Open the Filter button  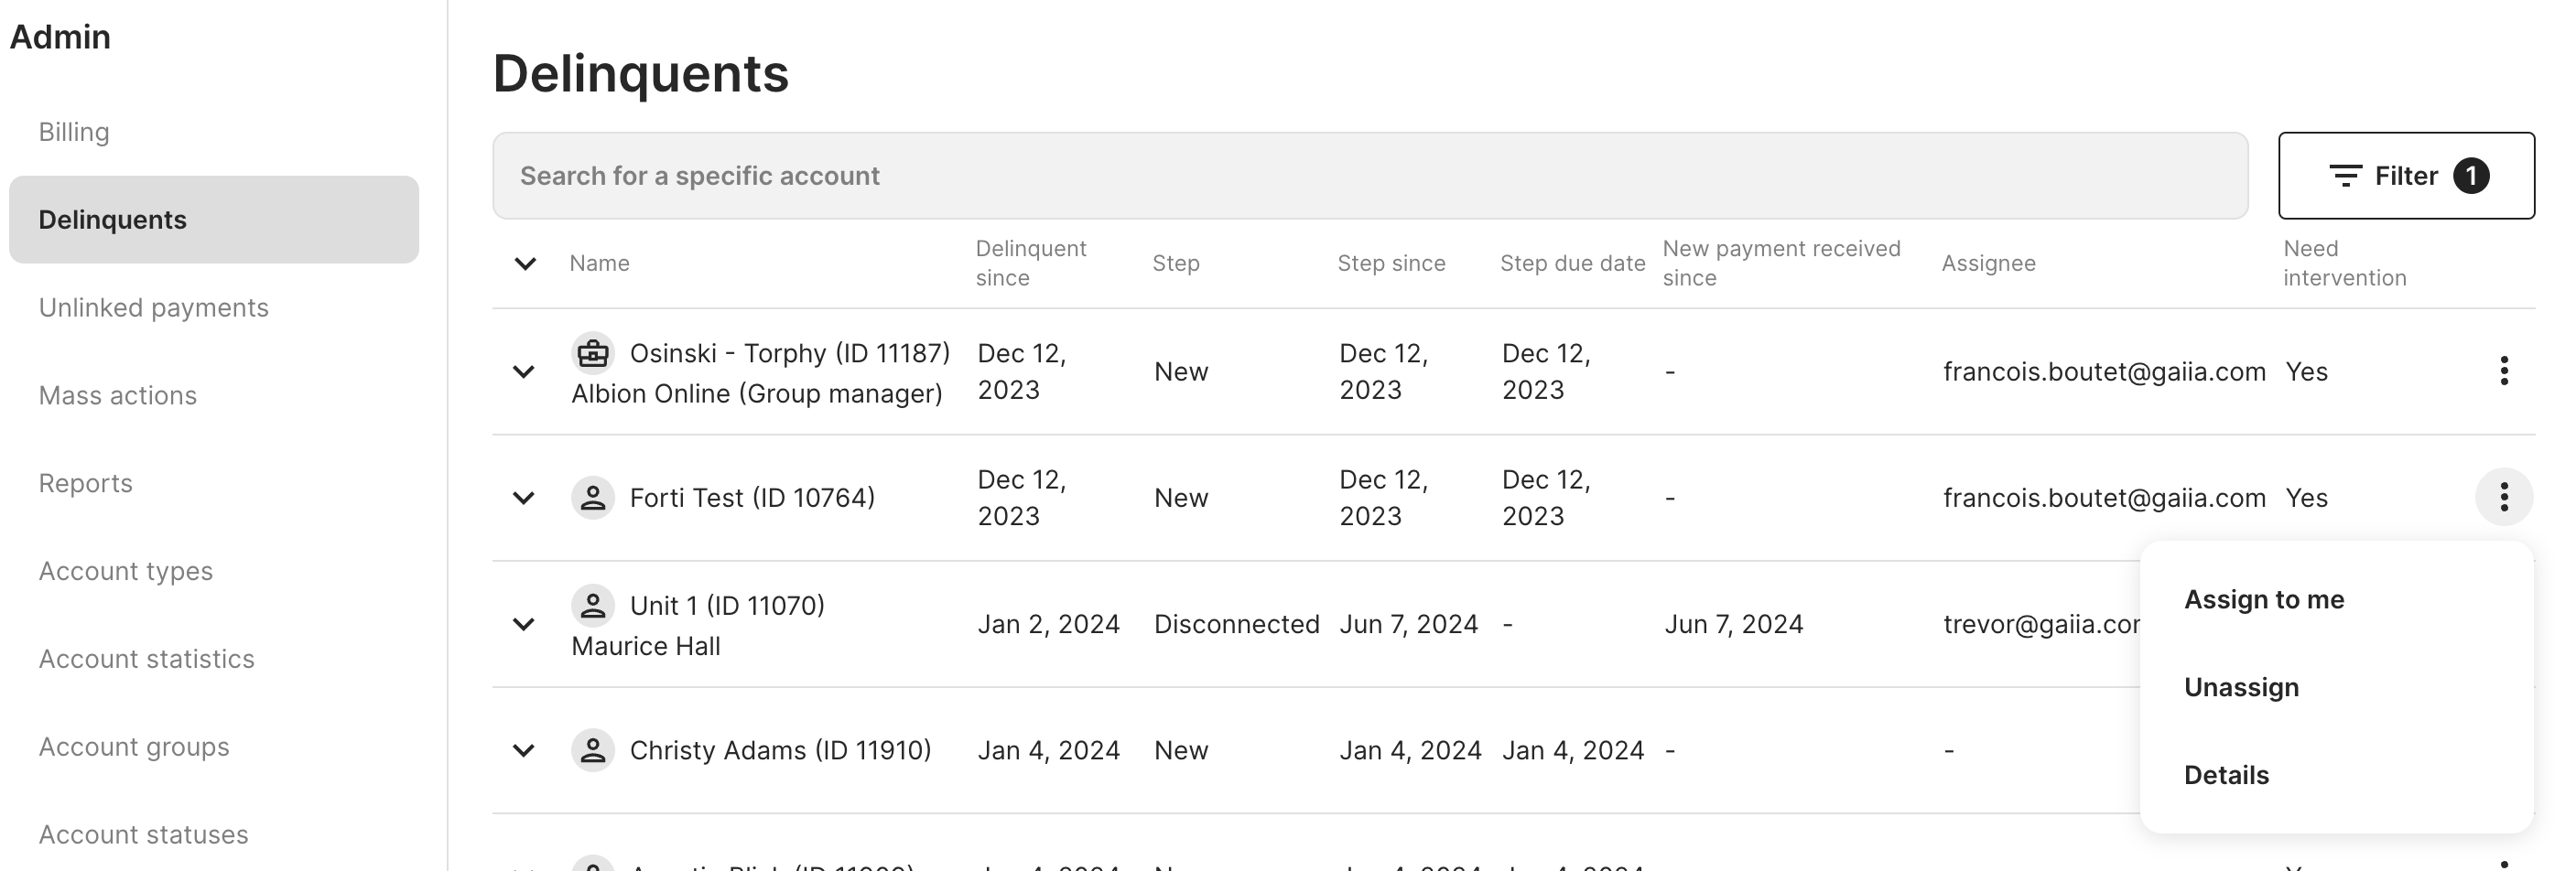pos(2406,175)
